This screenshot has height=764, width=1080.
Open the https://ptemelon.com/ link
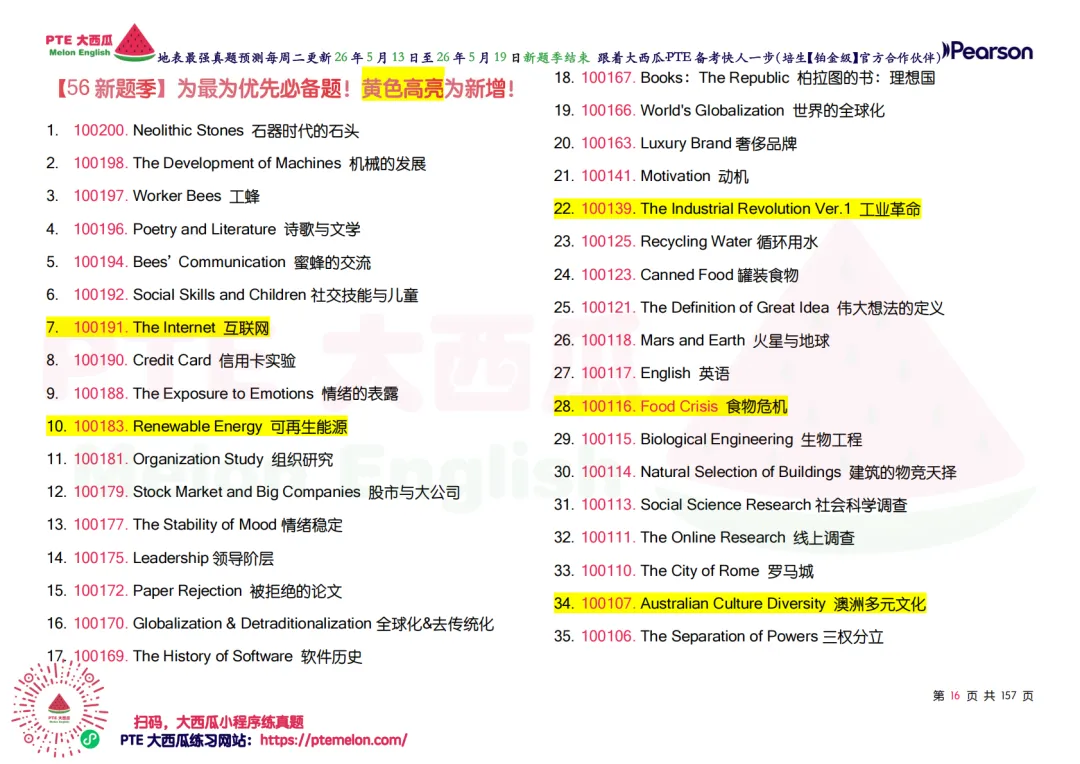[x=333, y=740]
